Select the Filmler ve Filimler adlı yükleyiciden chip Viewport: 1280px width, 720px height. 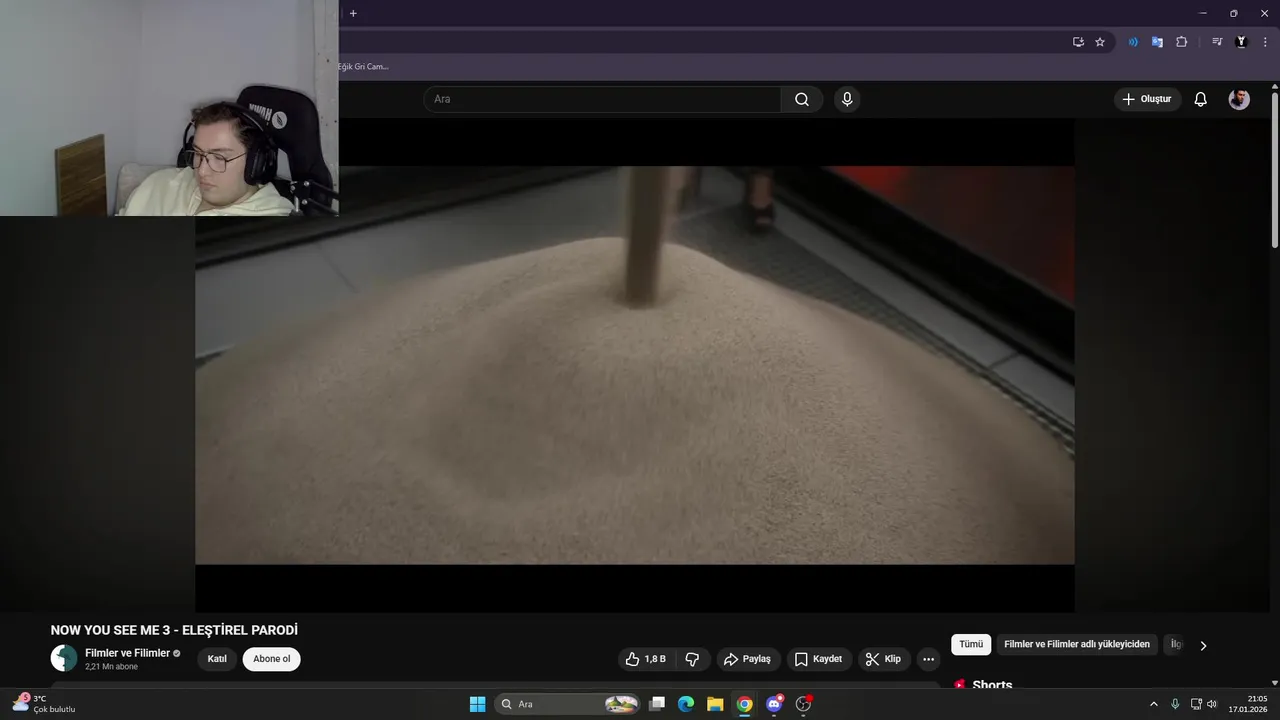(1077, 645)
